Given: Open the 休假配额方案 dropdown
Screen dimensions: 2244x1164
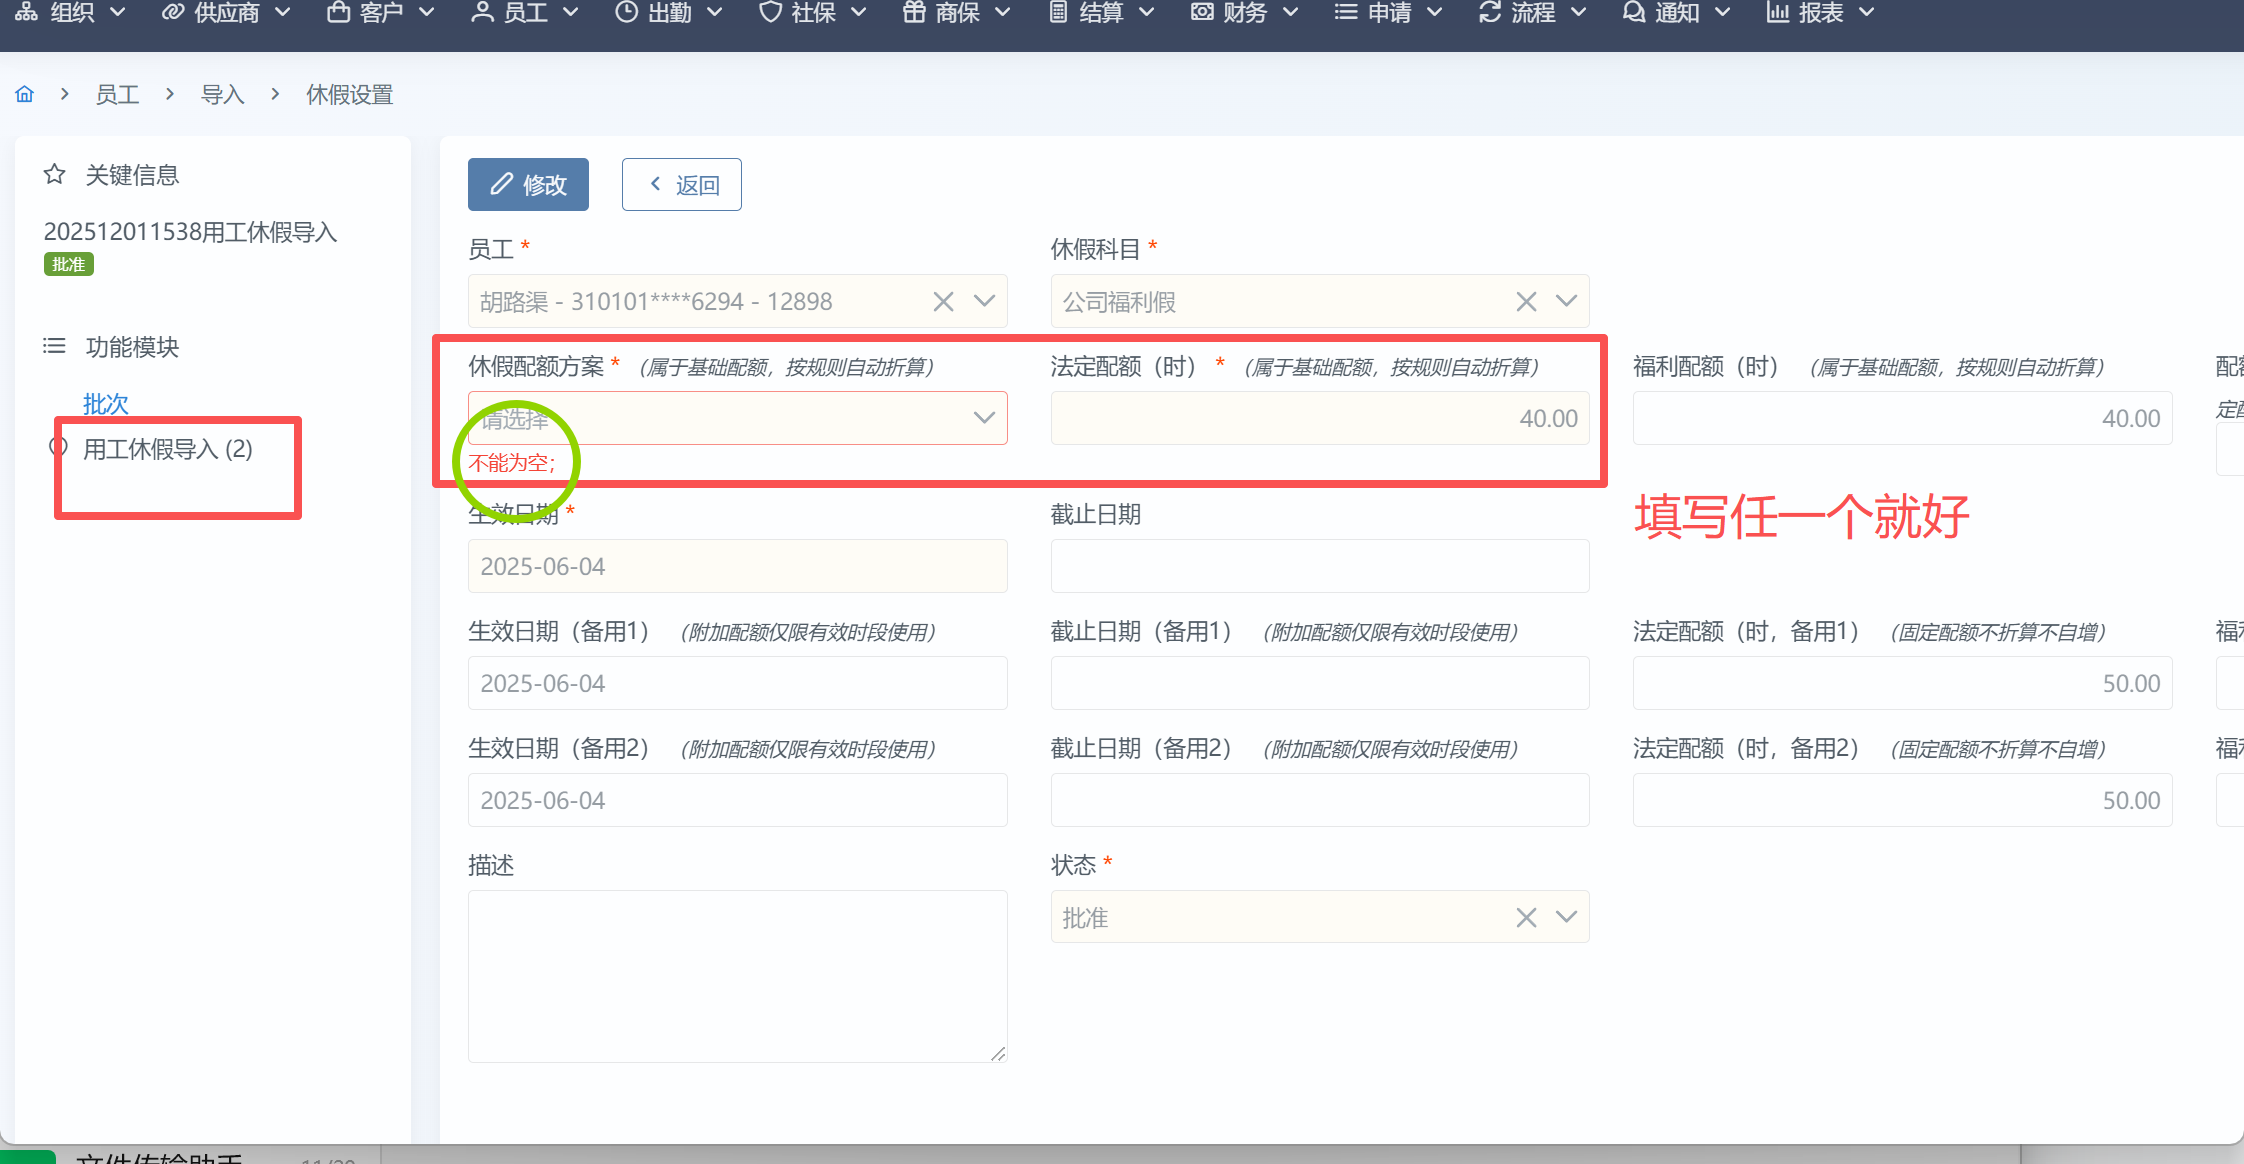Looking at the screenshot, I should 737,418.
